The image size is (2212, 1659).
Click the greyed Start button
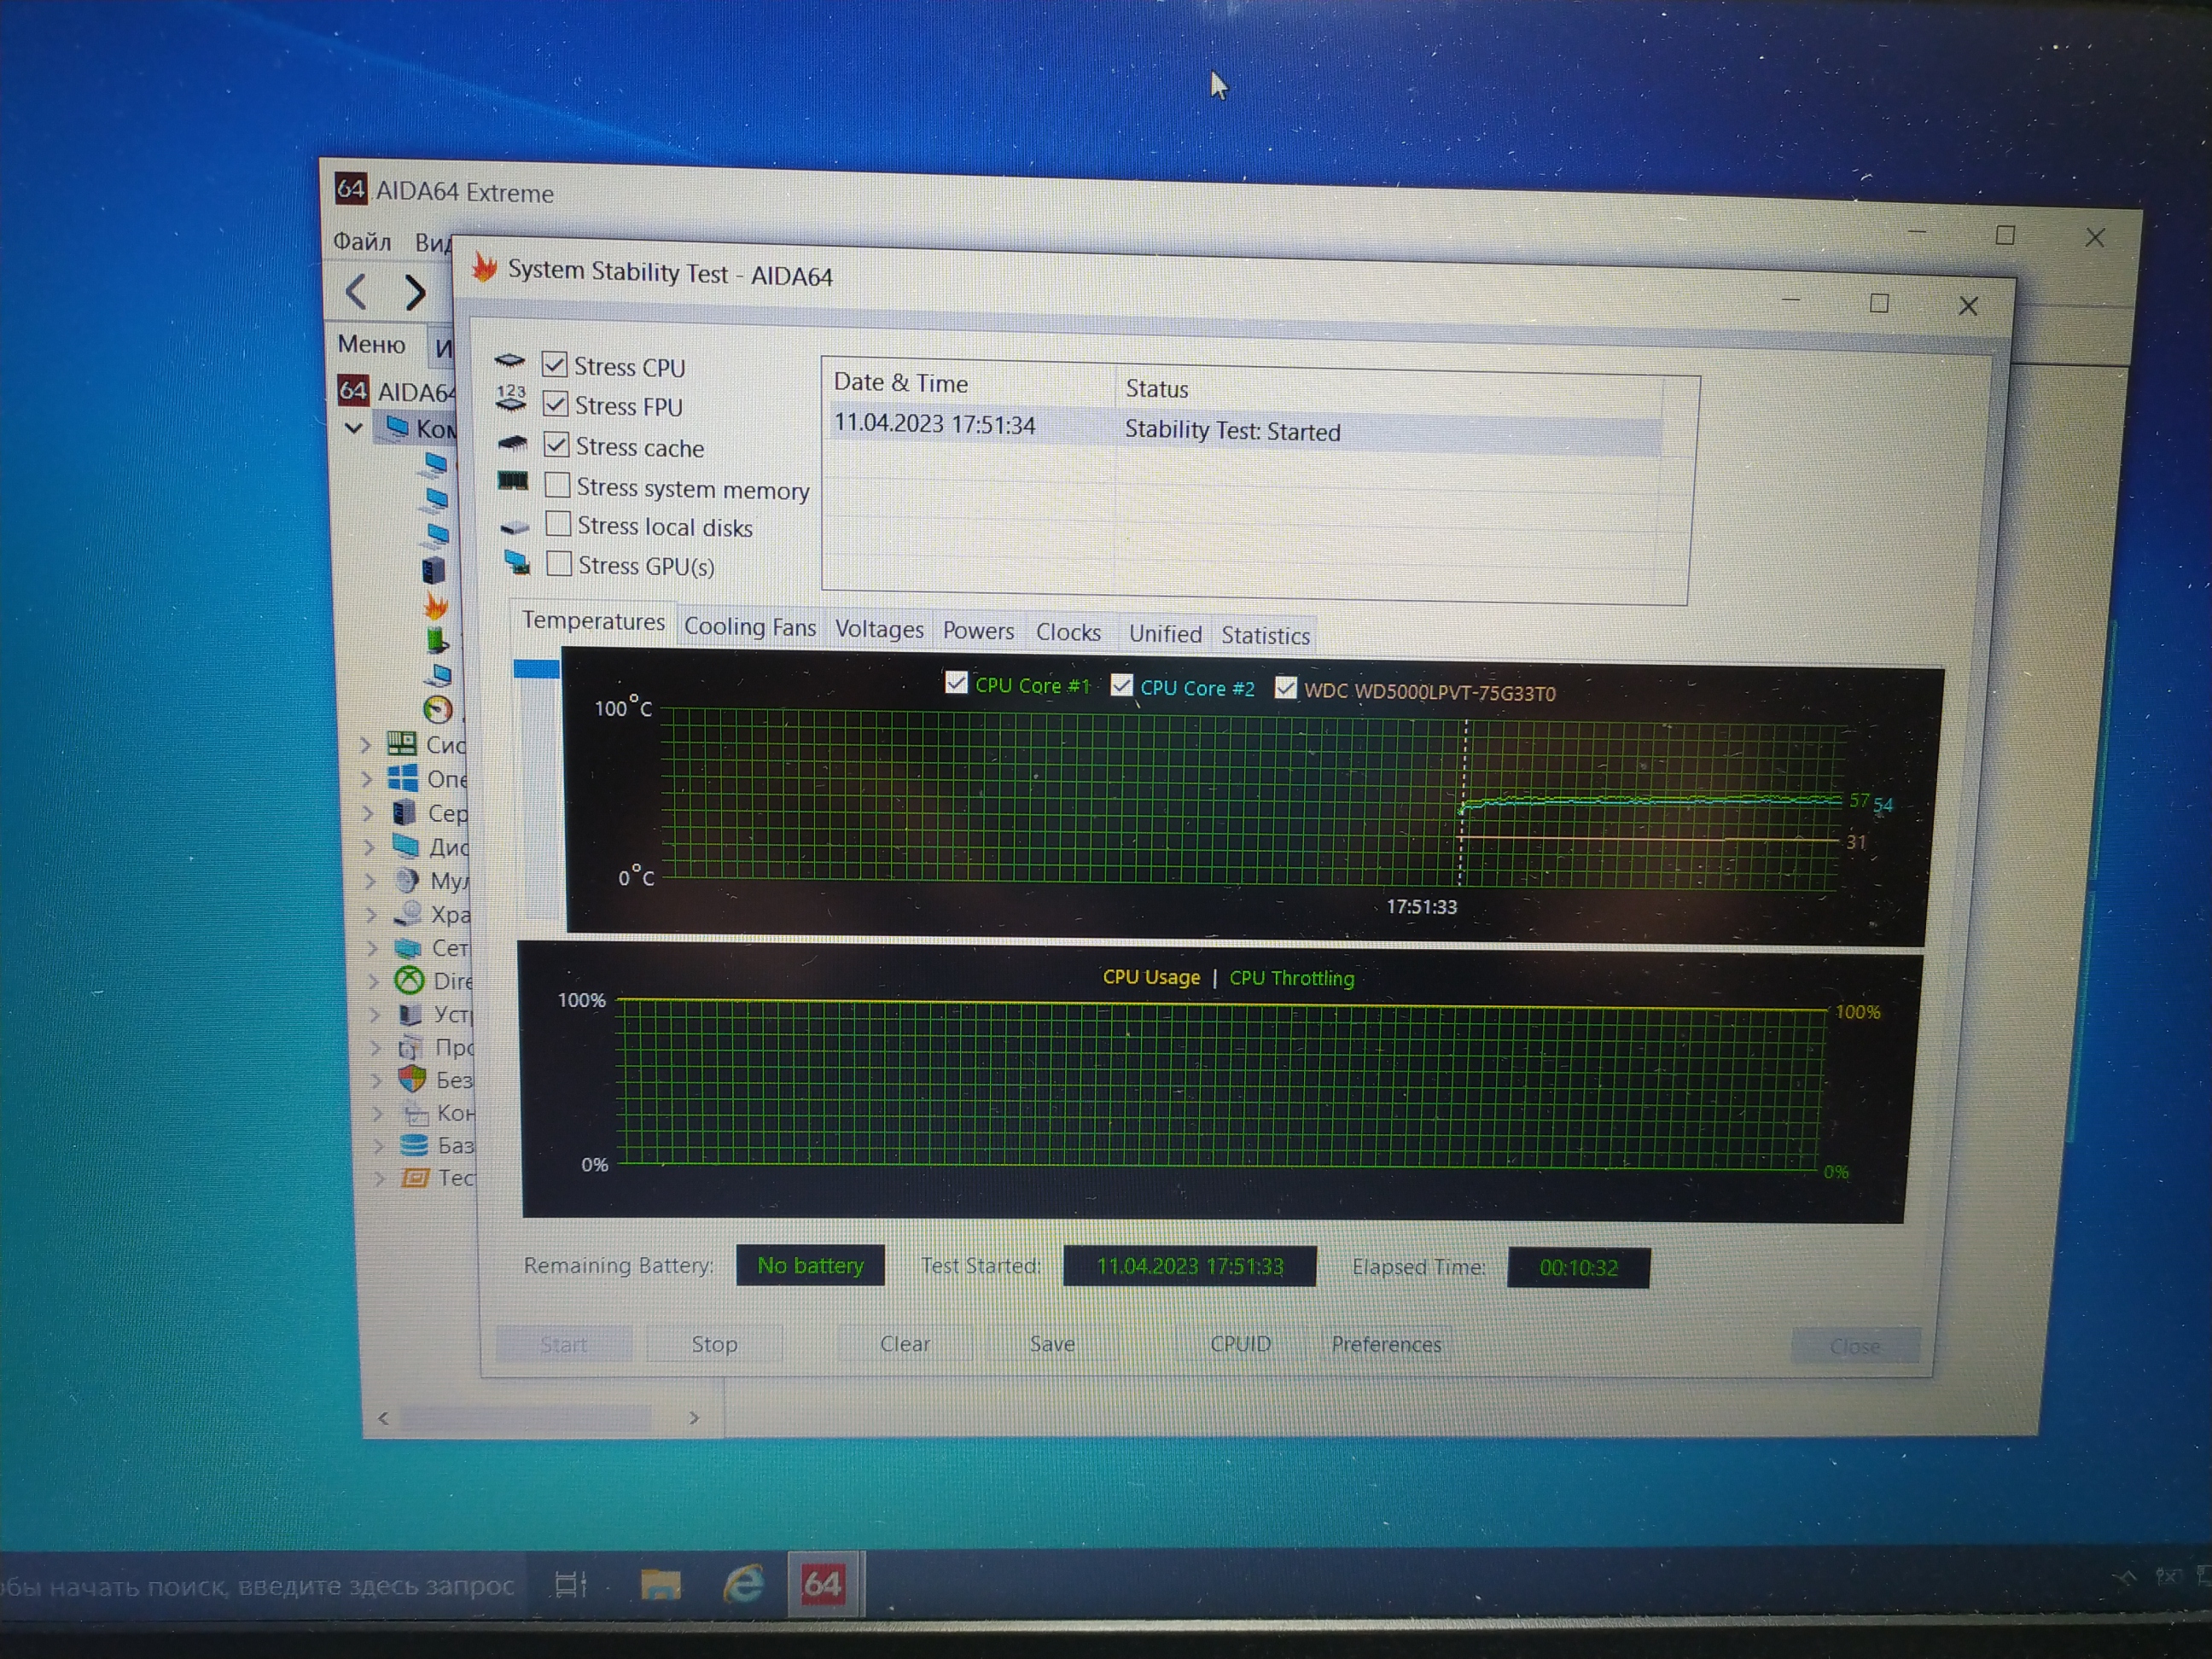tap(564, 1345)
